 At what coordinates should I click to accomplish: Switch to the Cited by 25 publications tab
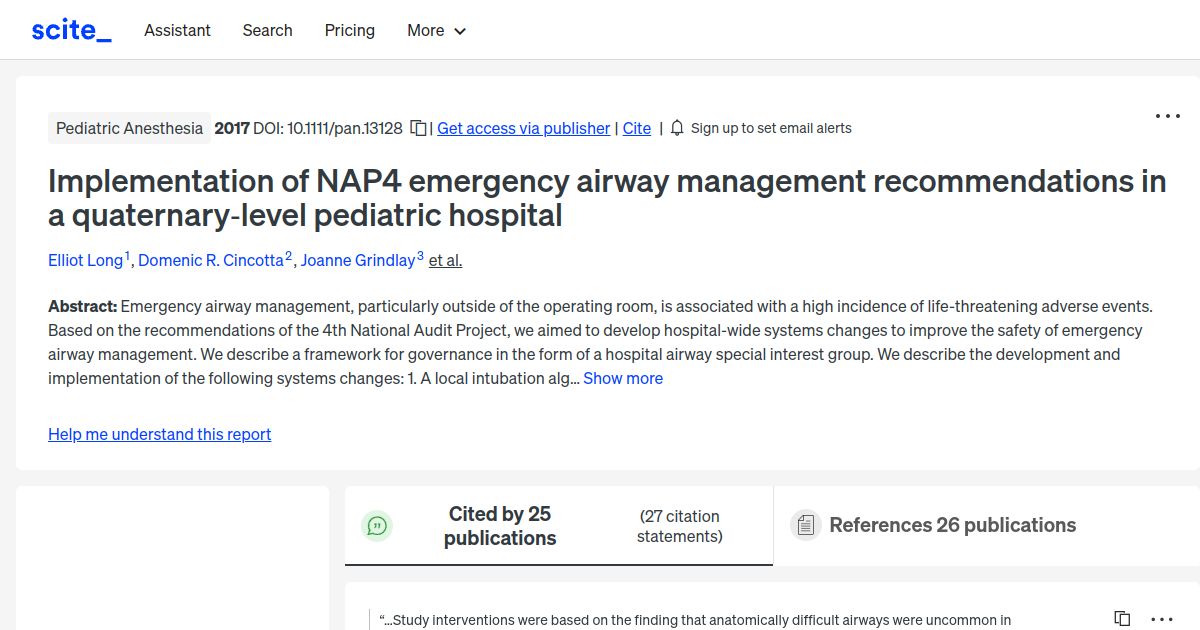click(499, 524)
